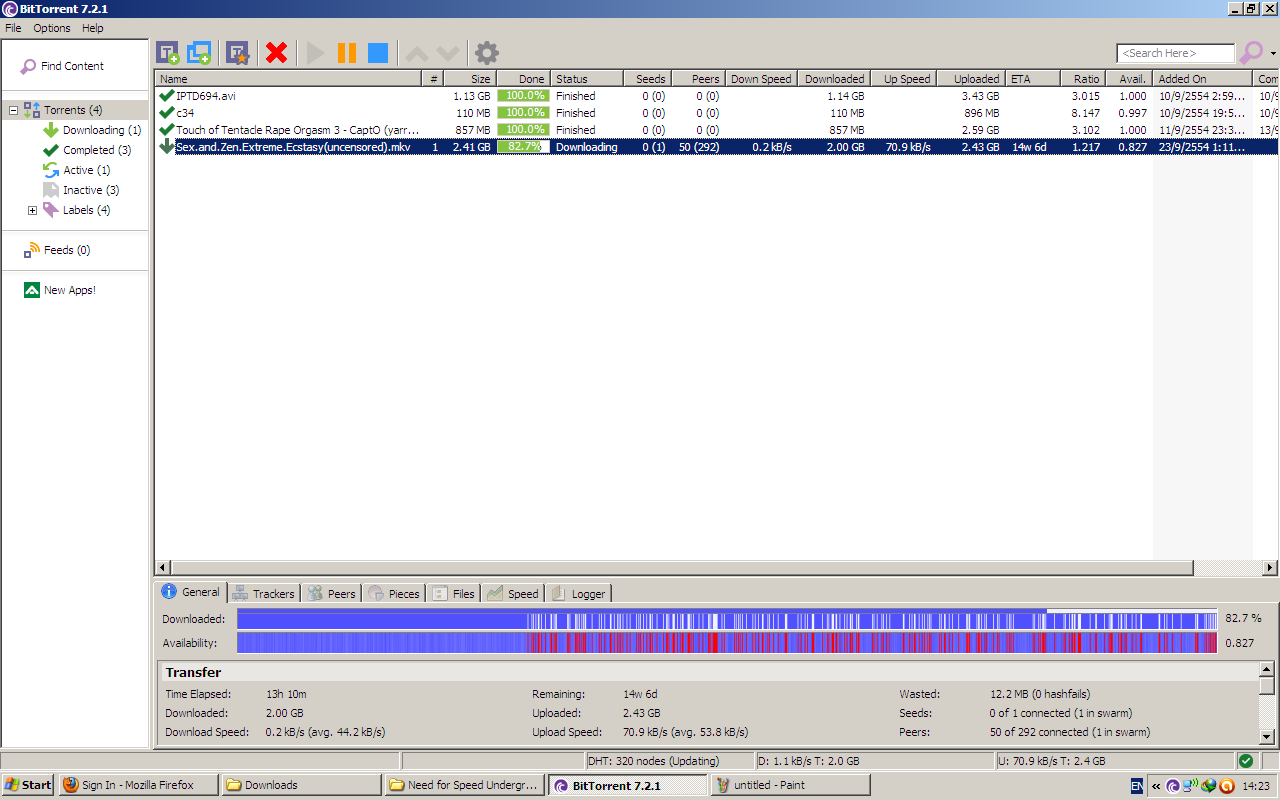Stop the torrent with the blue square

(x=378, y=53)
